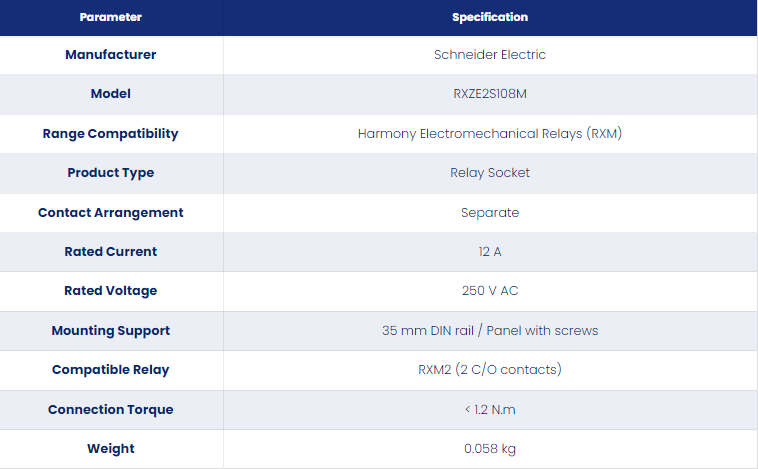This screenshot has height=469, width=758.
Task: Click the Parameter column header
Action: tap(111, 17)
